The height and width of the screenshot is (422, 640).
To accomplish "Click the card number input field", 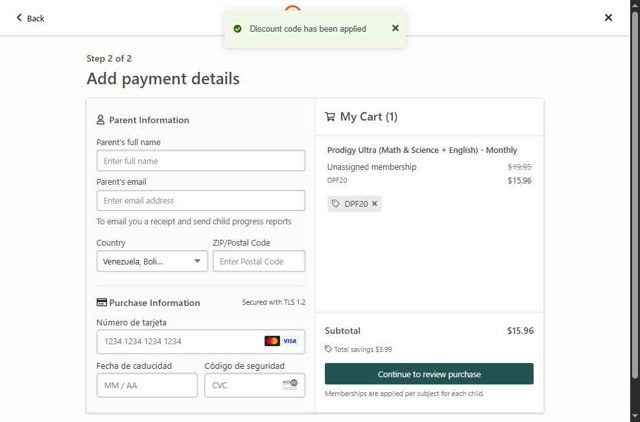I will [x=180, y=342].
